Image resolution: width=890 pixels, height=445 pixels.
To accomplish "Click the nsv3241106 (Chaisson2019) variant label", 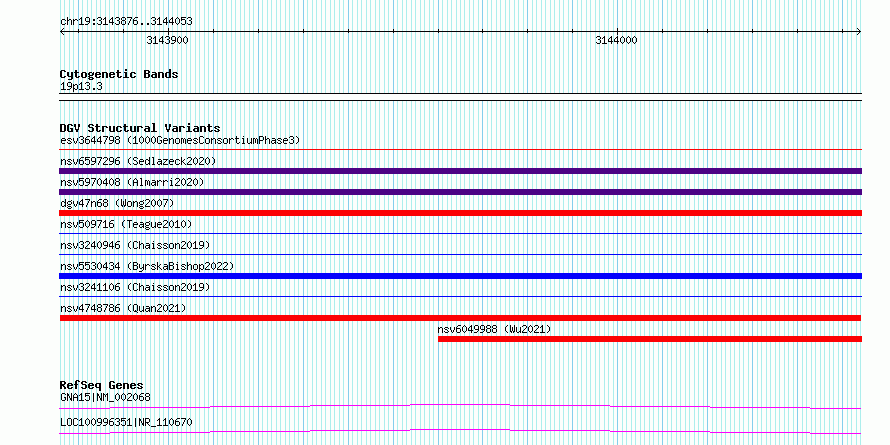I will point(135,287).
